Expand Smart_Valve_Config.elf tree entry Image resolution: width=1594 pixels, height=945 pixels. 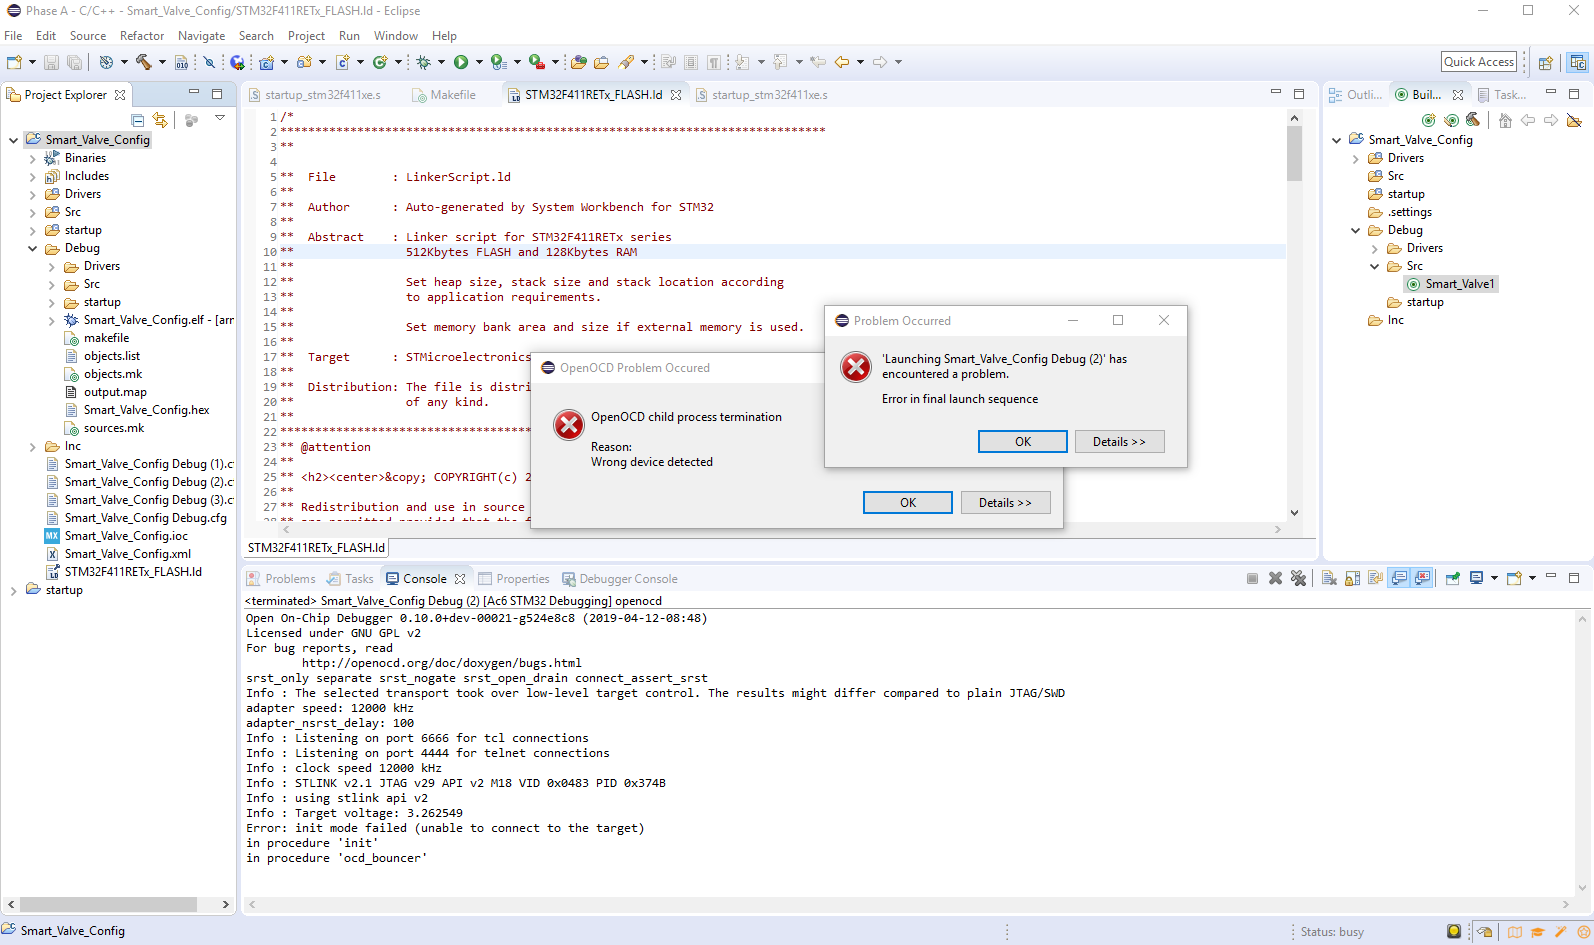(52, 320)
